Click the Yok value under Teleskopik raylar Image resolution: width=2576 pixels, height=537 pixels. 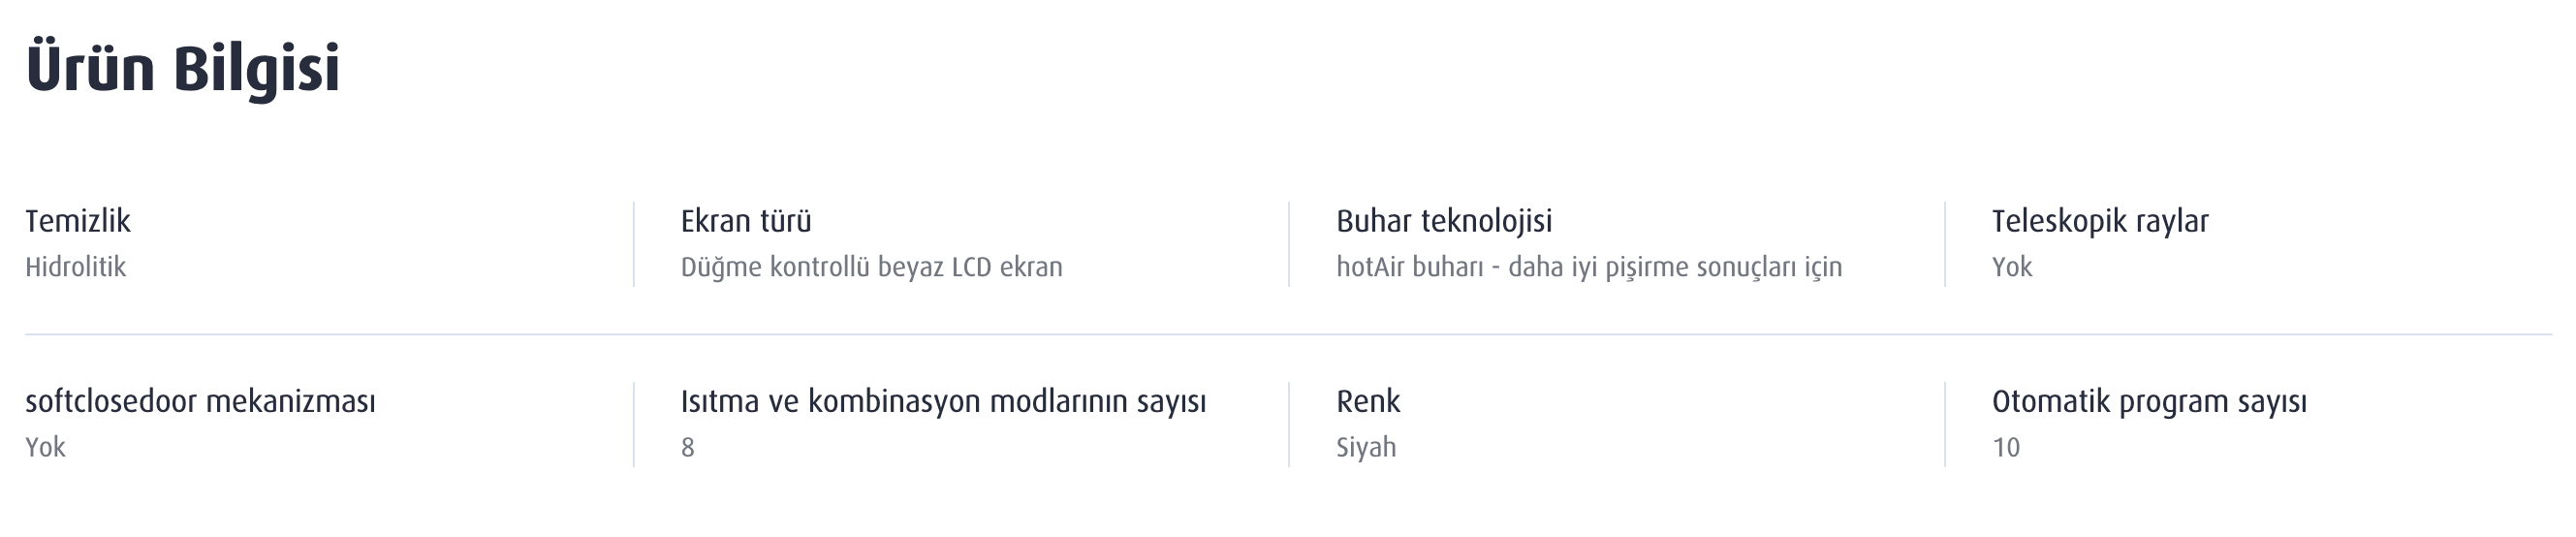2012,267
